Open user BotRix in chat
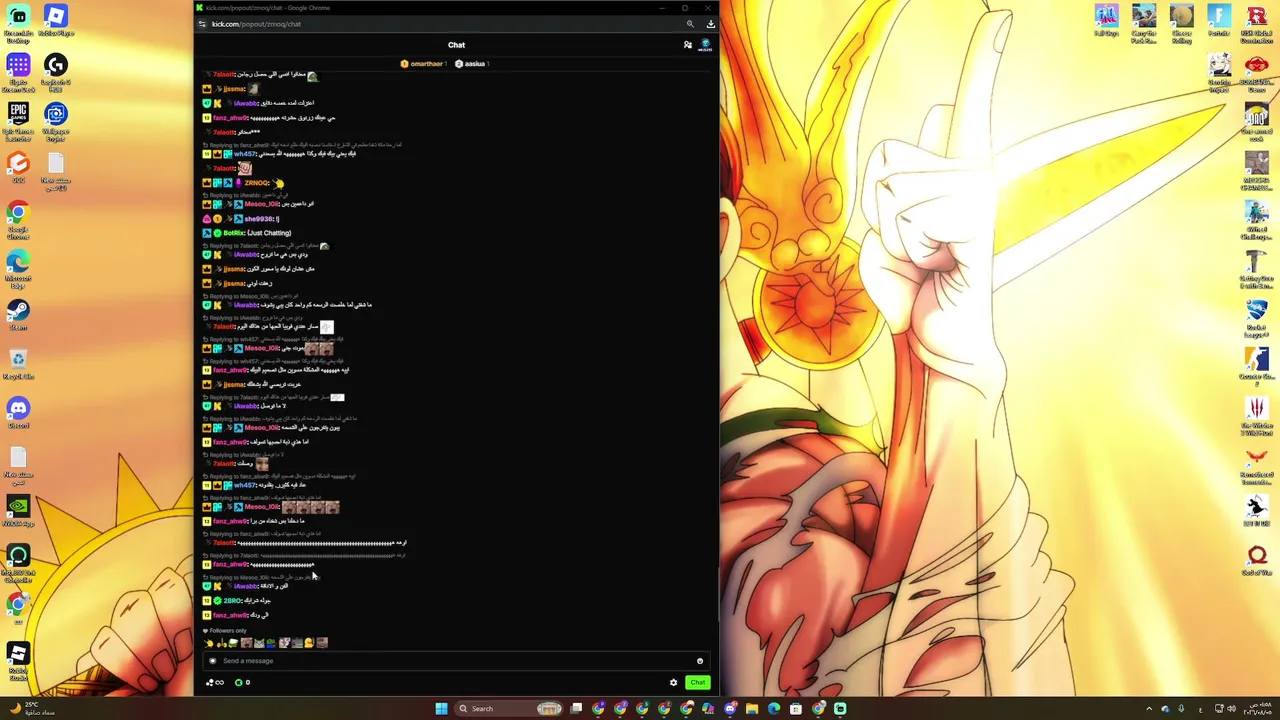1280x720 pixels. pyautogui.click(x=233, y=233)
